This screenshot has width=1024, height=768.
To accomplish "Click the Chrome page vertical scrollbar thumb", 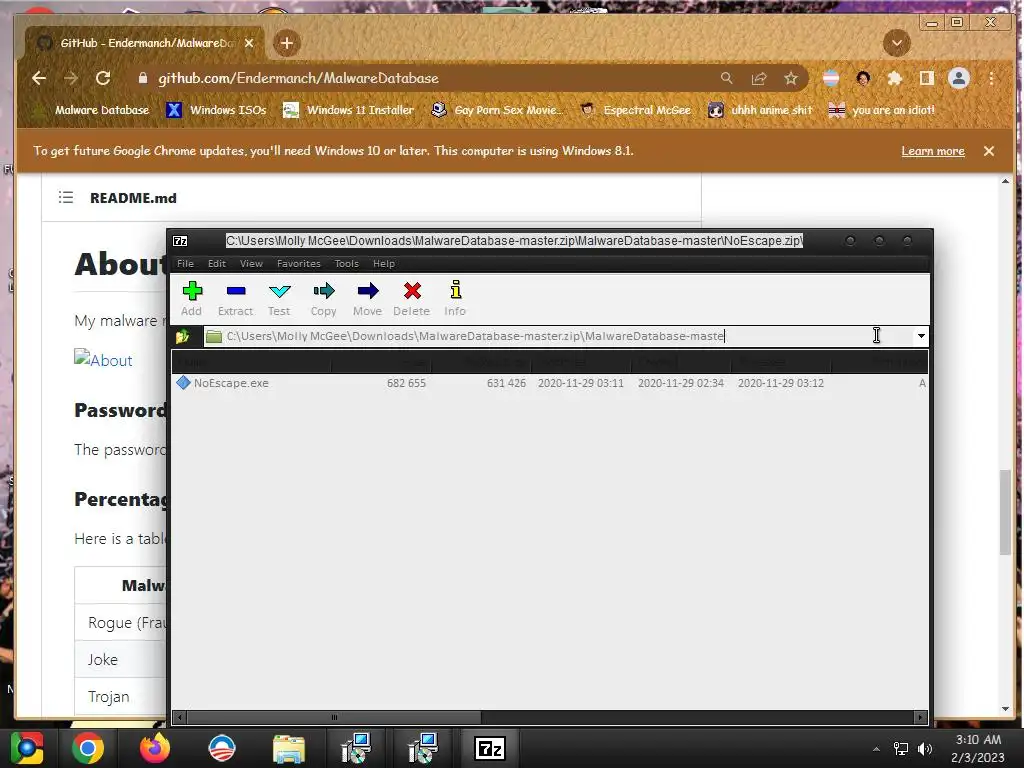I will pos(1005,513).
